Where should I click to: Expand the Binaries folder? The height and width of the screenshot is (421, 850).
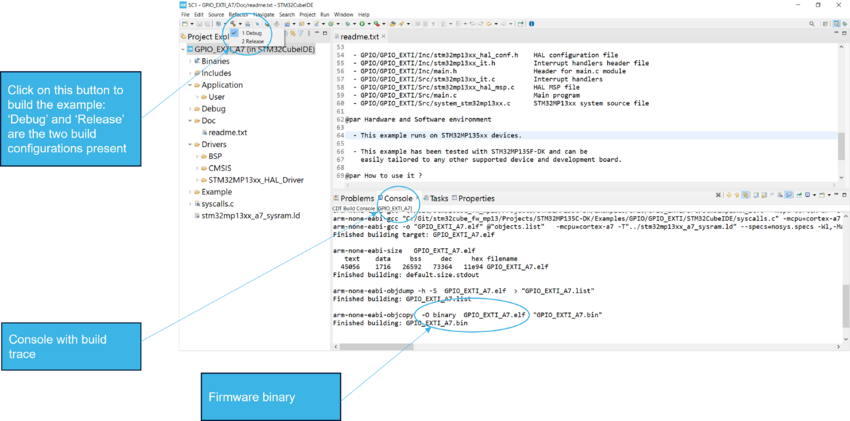coord(190,61)
